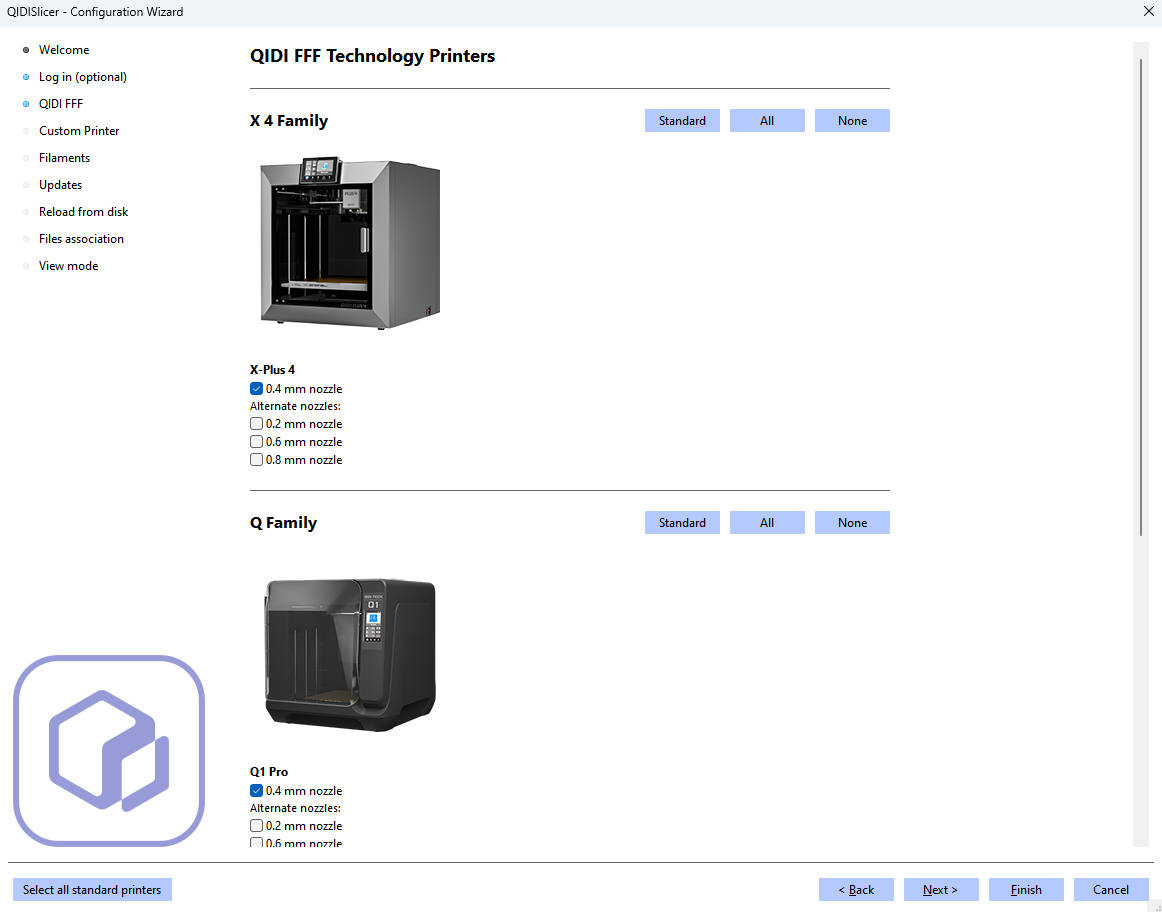Go to Custom Printer page
Screen dimensions: 1162x912
(79, 131)
